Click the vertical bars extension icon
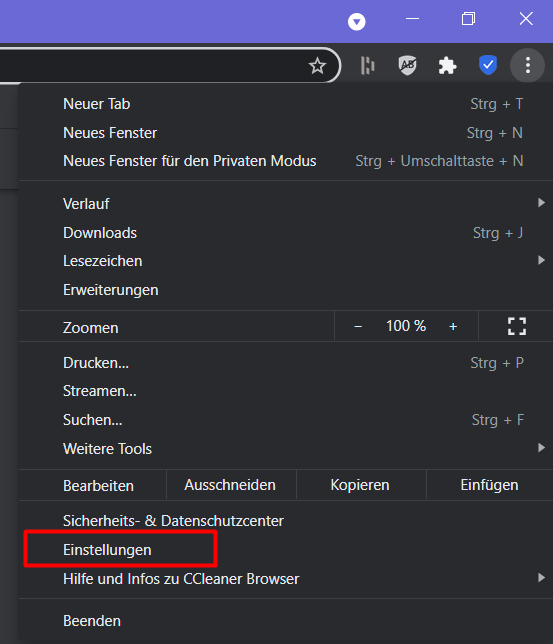This screenshot has width=553, height=644. [x=367, y=65]
